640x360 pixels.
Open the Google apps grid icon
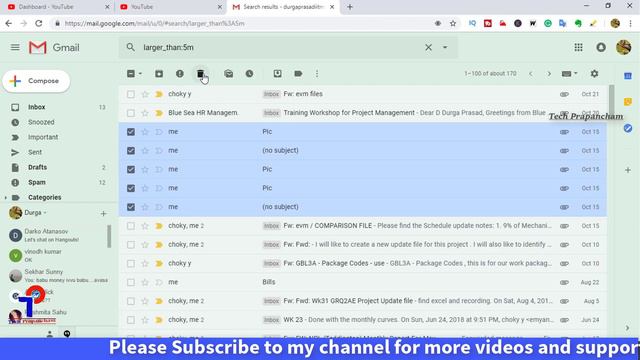tap(578, 47)
